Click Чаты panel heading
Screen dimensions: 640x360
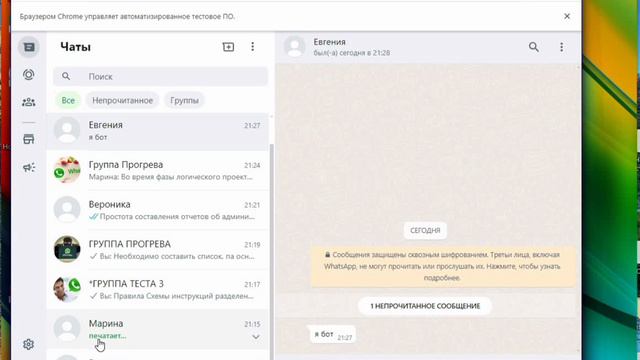[76, 47]
